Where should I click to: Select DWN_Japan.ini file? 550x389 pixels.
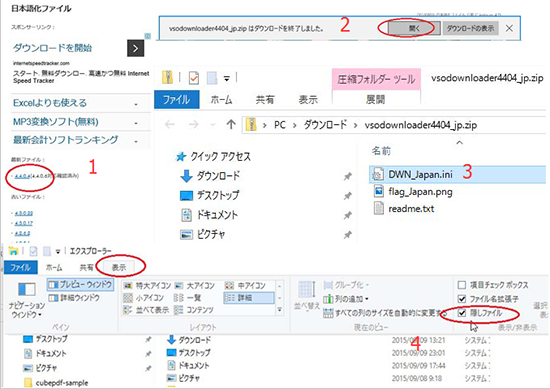coord(458,174)
